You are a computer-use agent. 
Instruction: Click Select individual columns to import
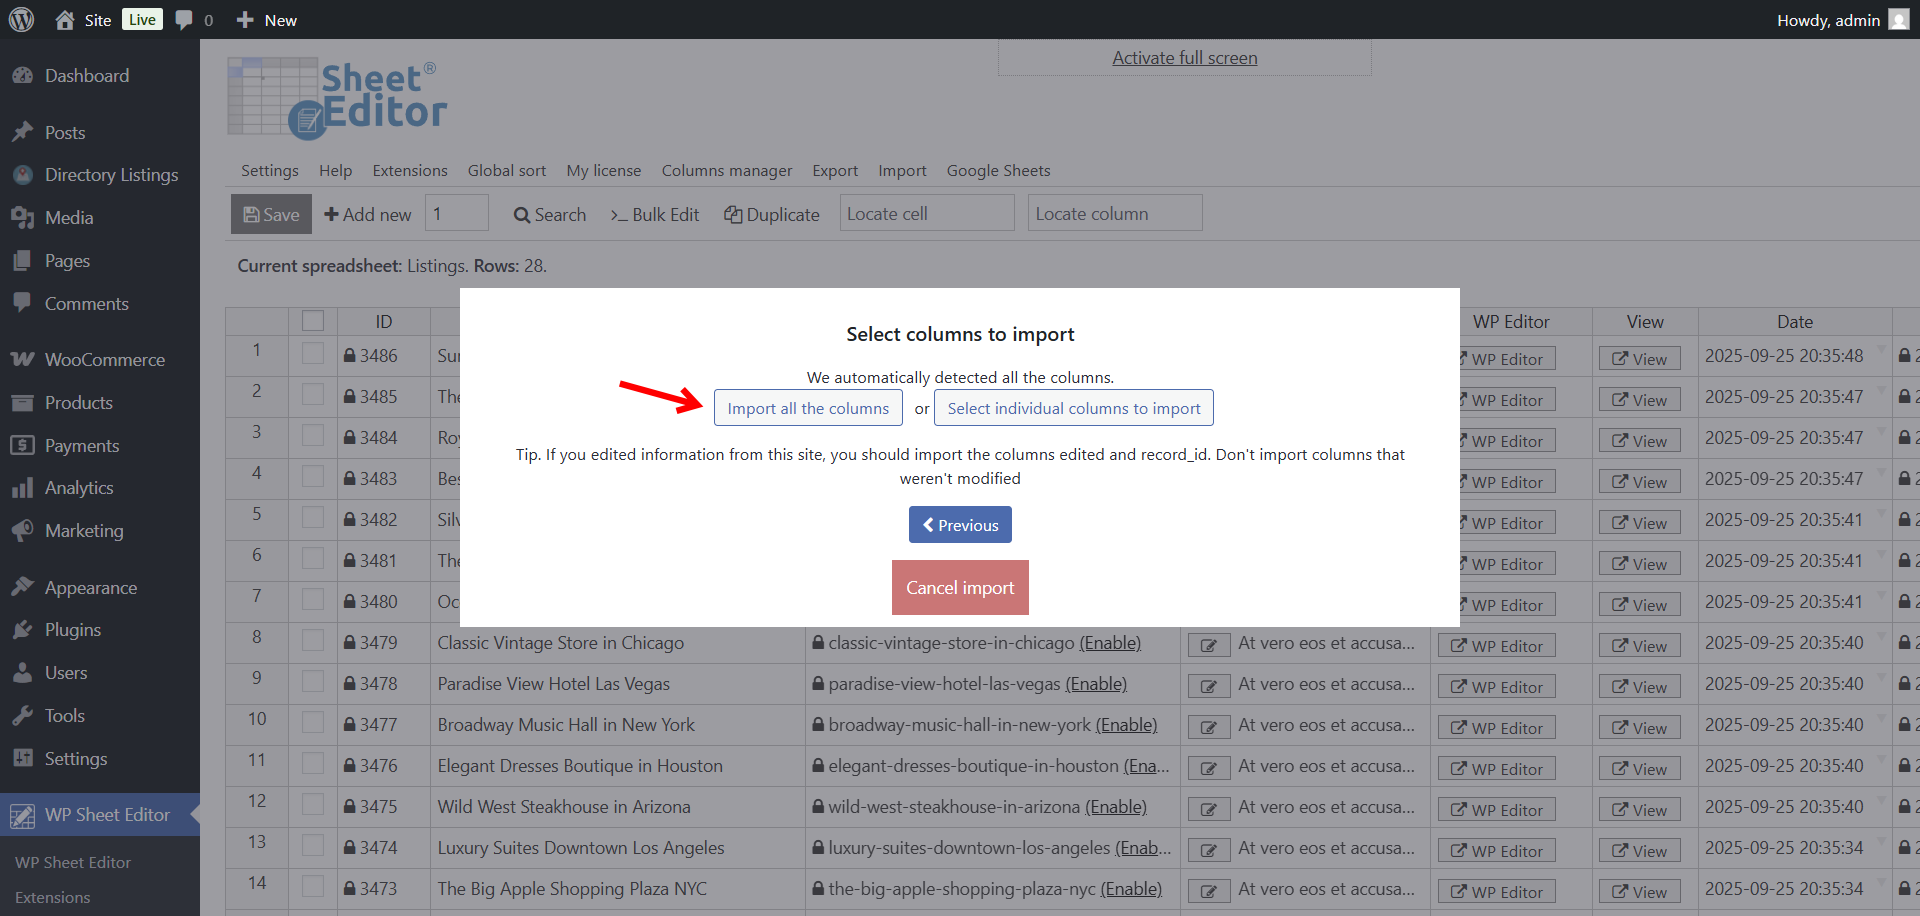point(1074,408)
